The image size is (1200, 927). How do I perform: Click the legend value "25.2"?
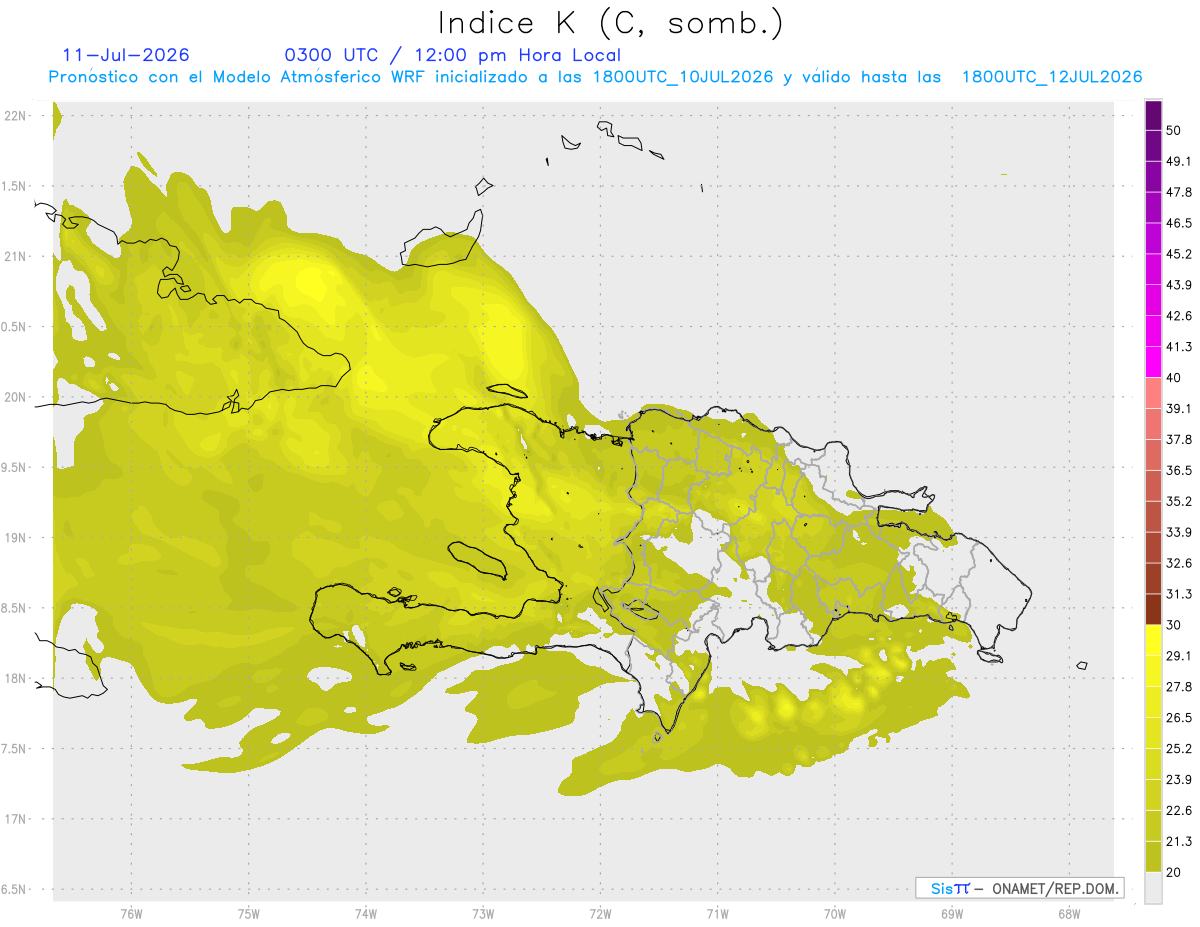point(1179,748)
